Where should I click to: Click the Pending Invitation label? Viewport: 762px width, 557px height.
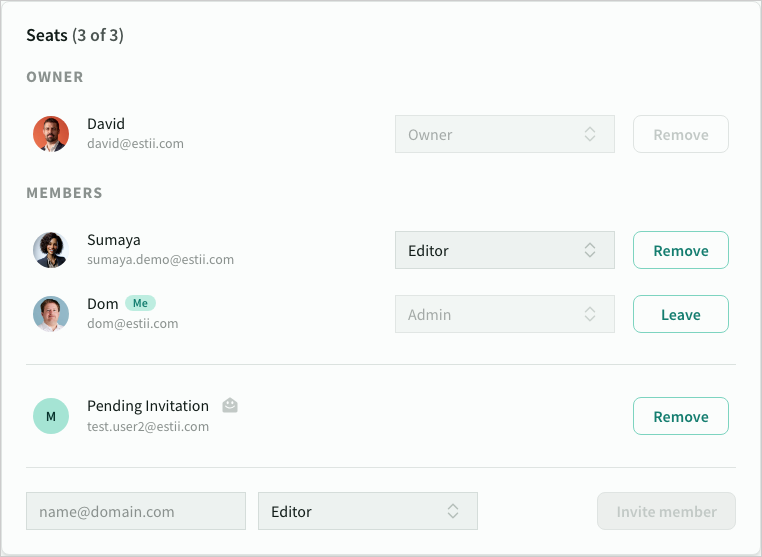[148, 406]
